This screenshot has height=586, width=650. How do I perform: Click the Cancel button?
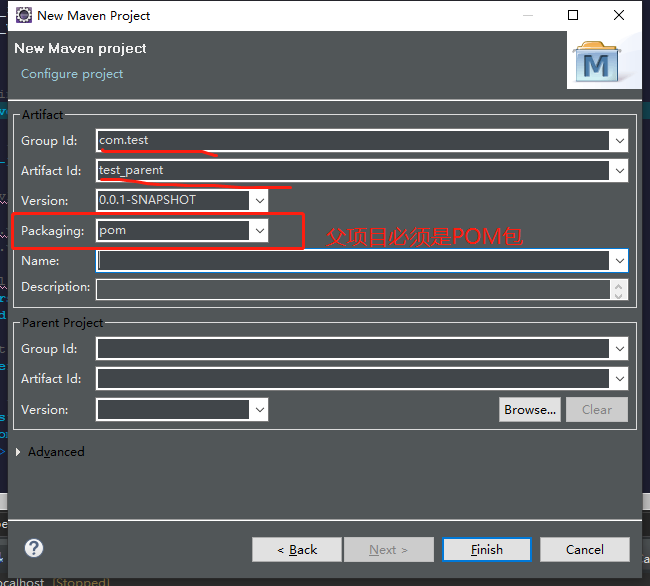click(585, 550)
